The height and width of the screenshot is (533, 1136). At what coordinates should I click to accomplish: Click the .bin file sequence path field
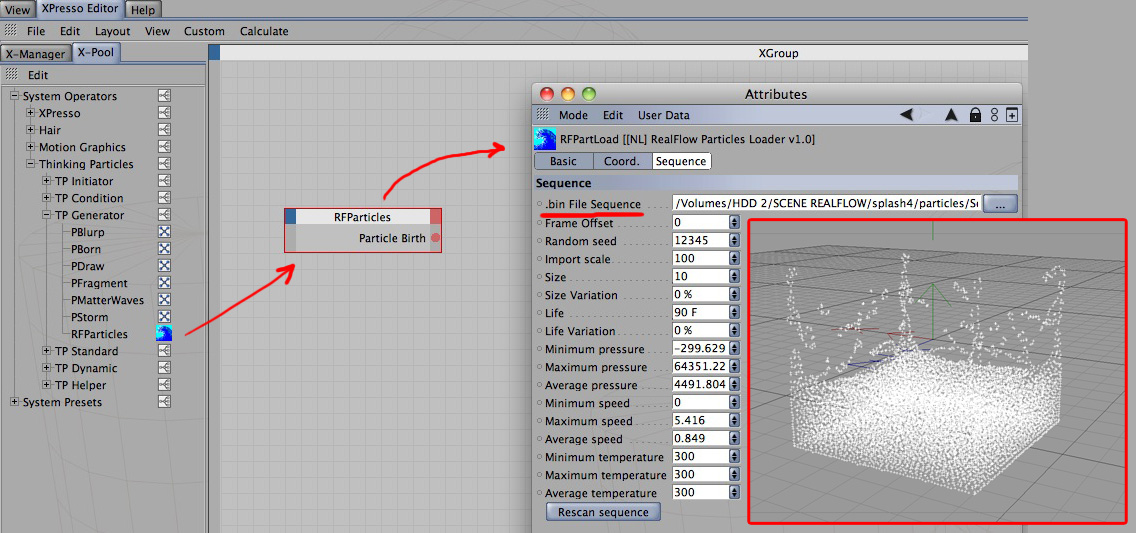pos(826,204)
